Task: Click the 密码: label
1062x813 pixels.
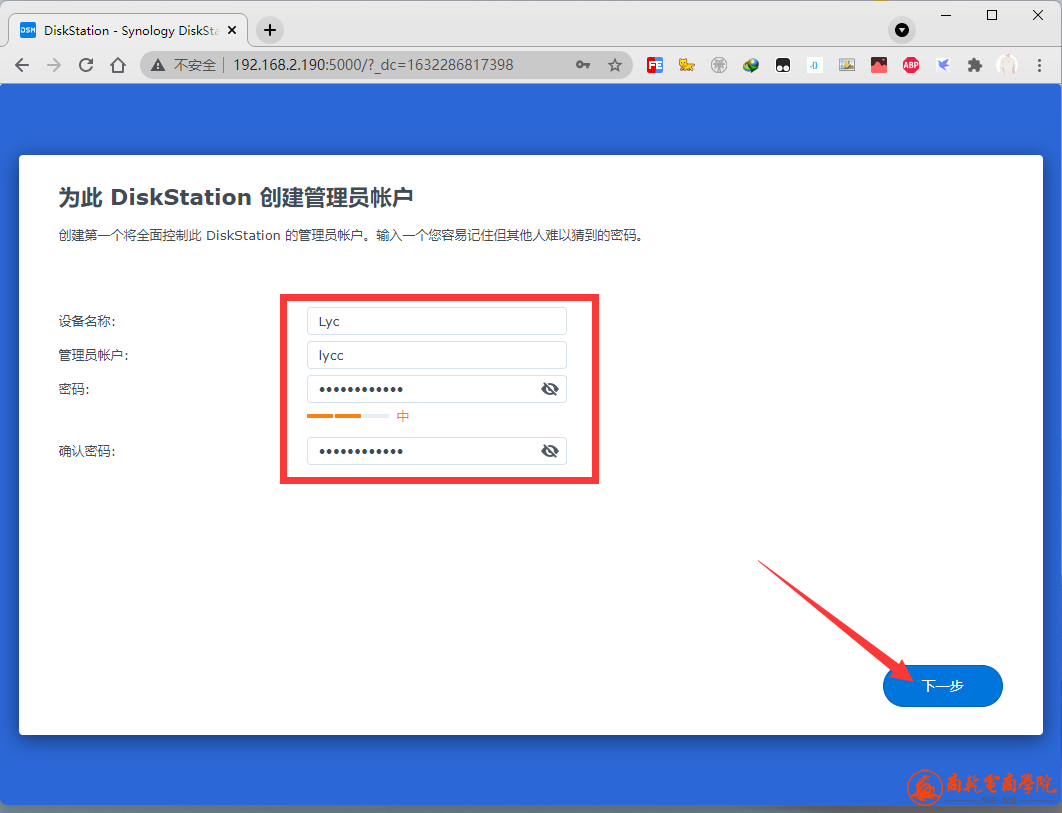Action: click(x=74, y=389)
